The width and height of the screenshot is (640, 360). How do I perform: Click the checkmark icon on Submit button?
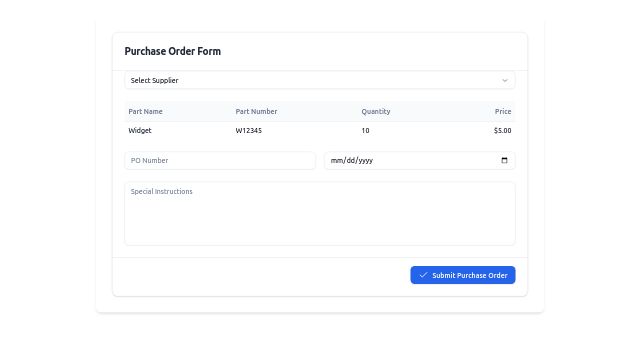[x=423, y=275]
